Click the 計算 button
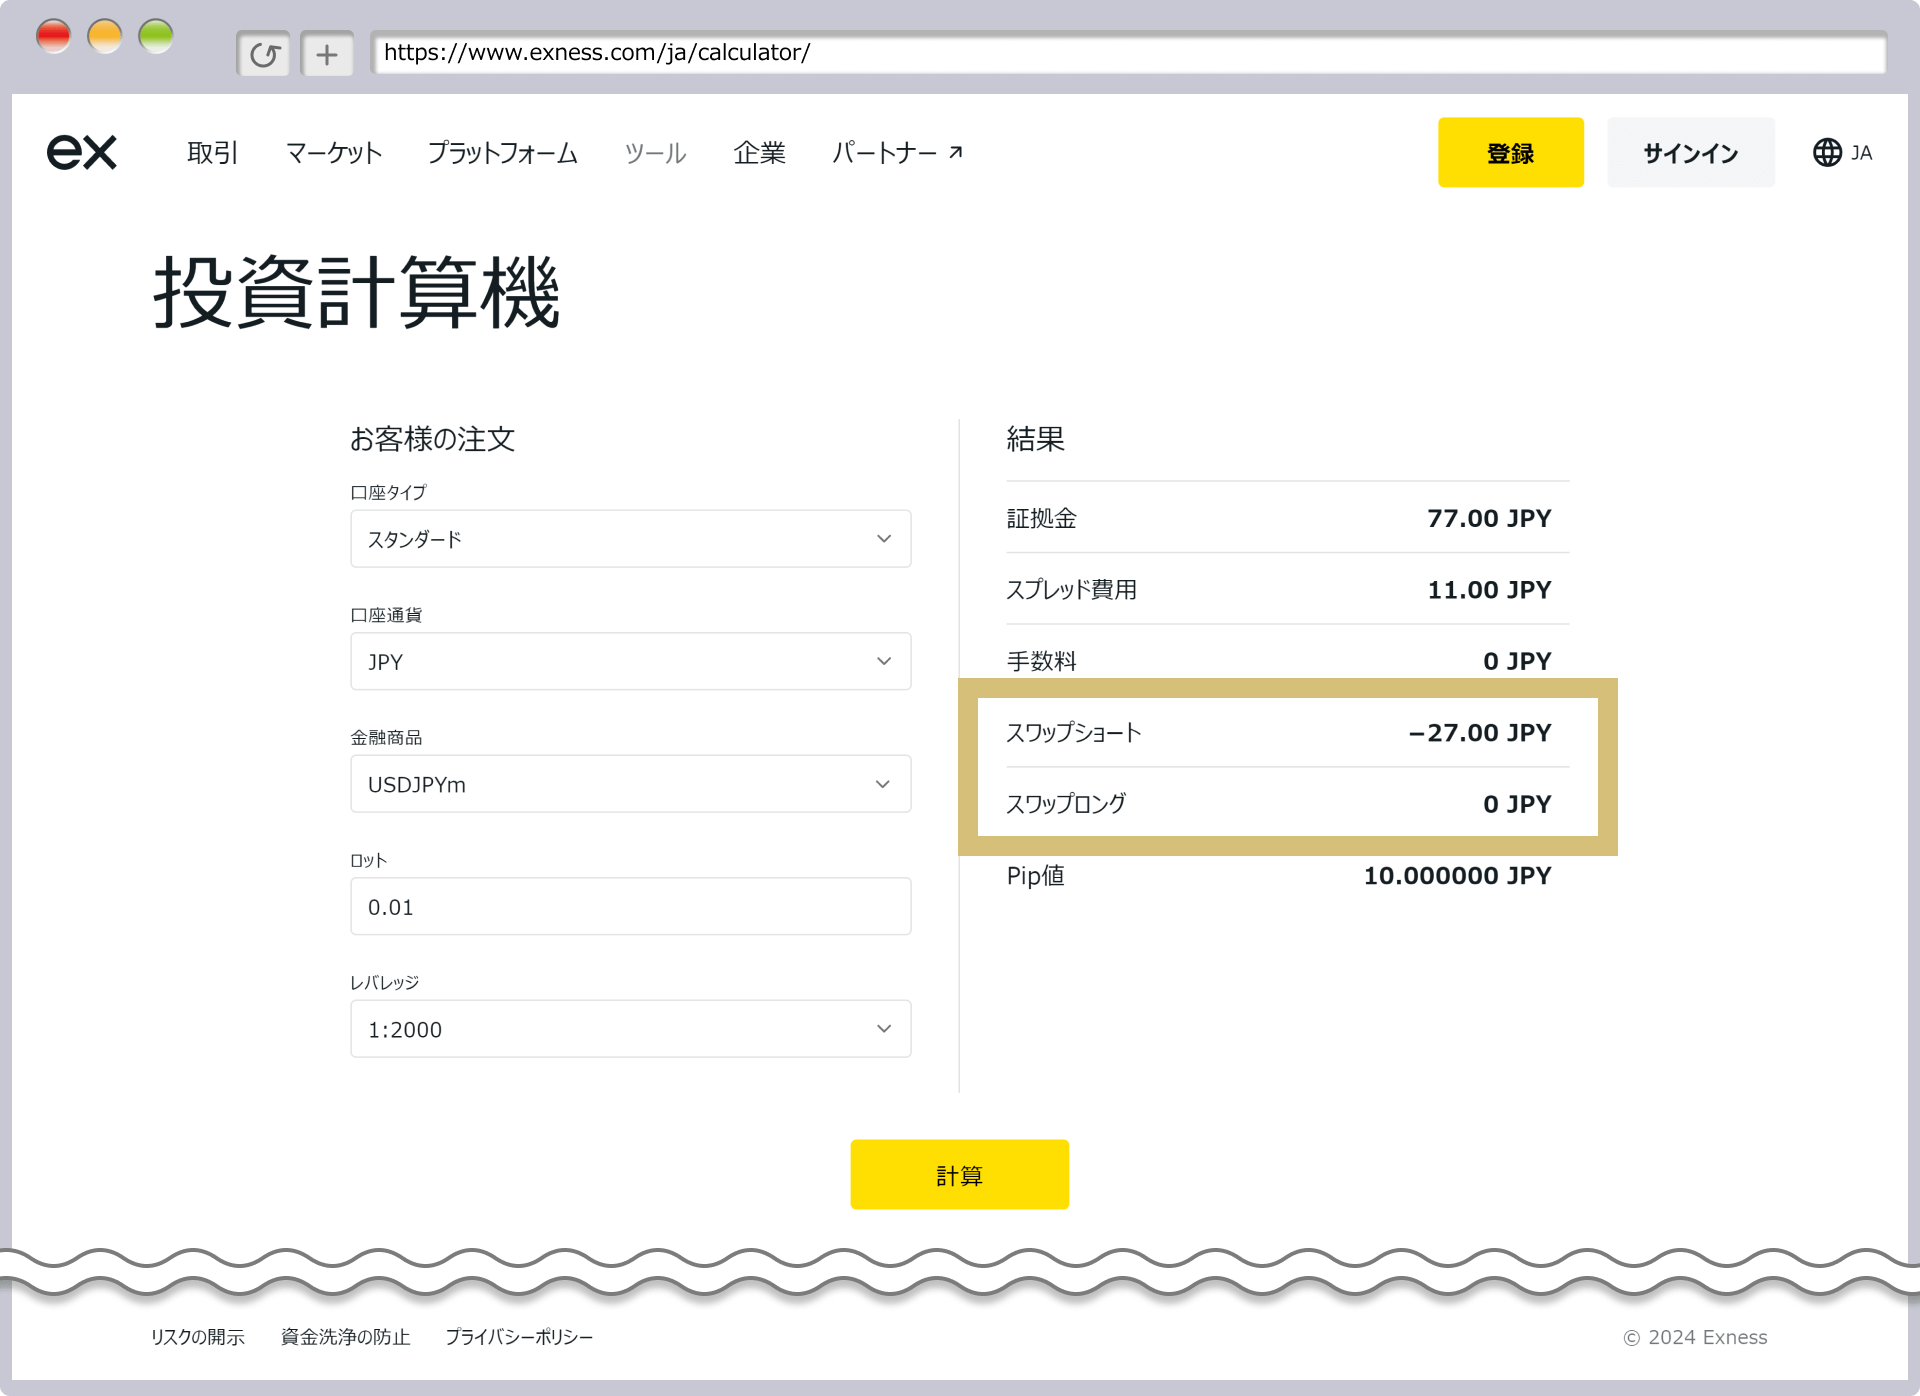The image size is (1920, 1396). 959,1174
